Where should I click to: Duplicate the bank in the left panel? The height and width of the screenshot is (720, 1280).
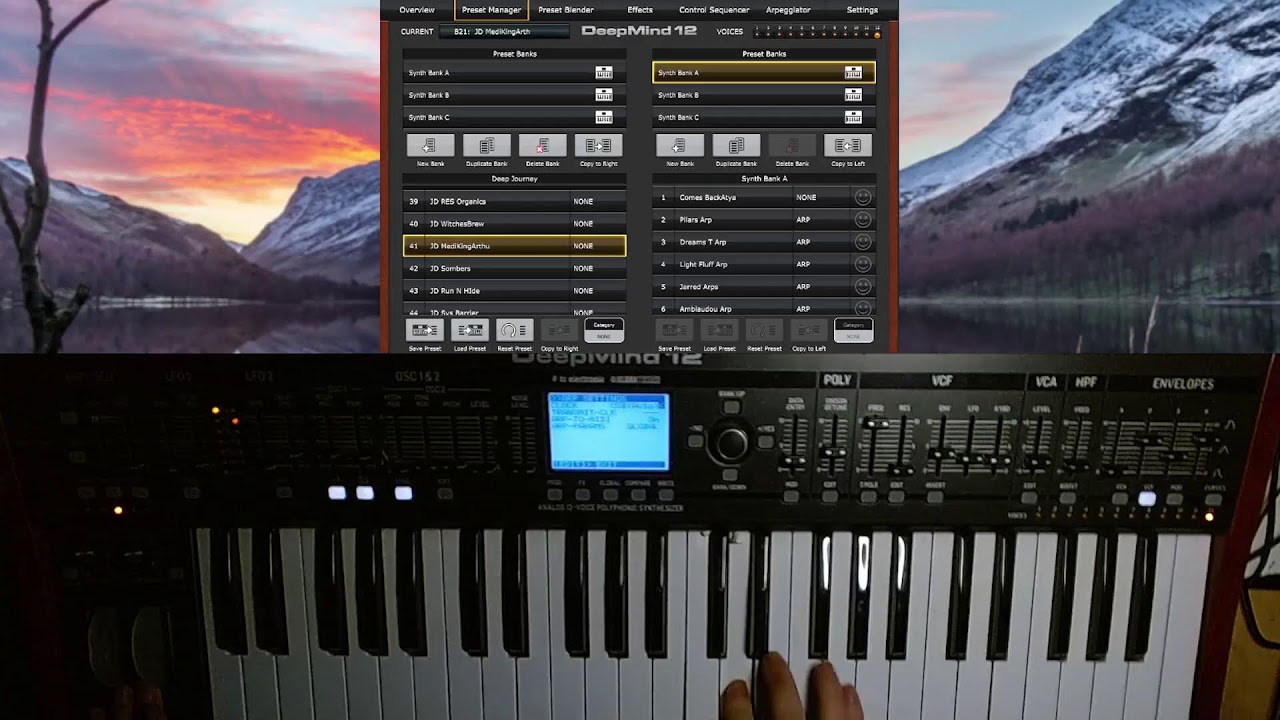(x=487, y=146)
